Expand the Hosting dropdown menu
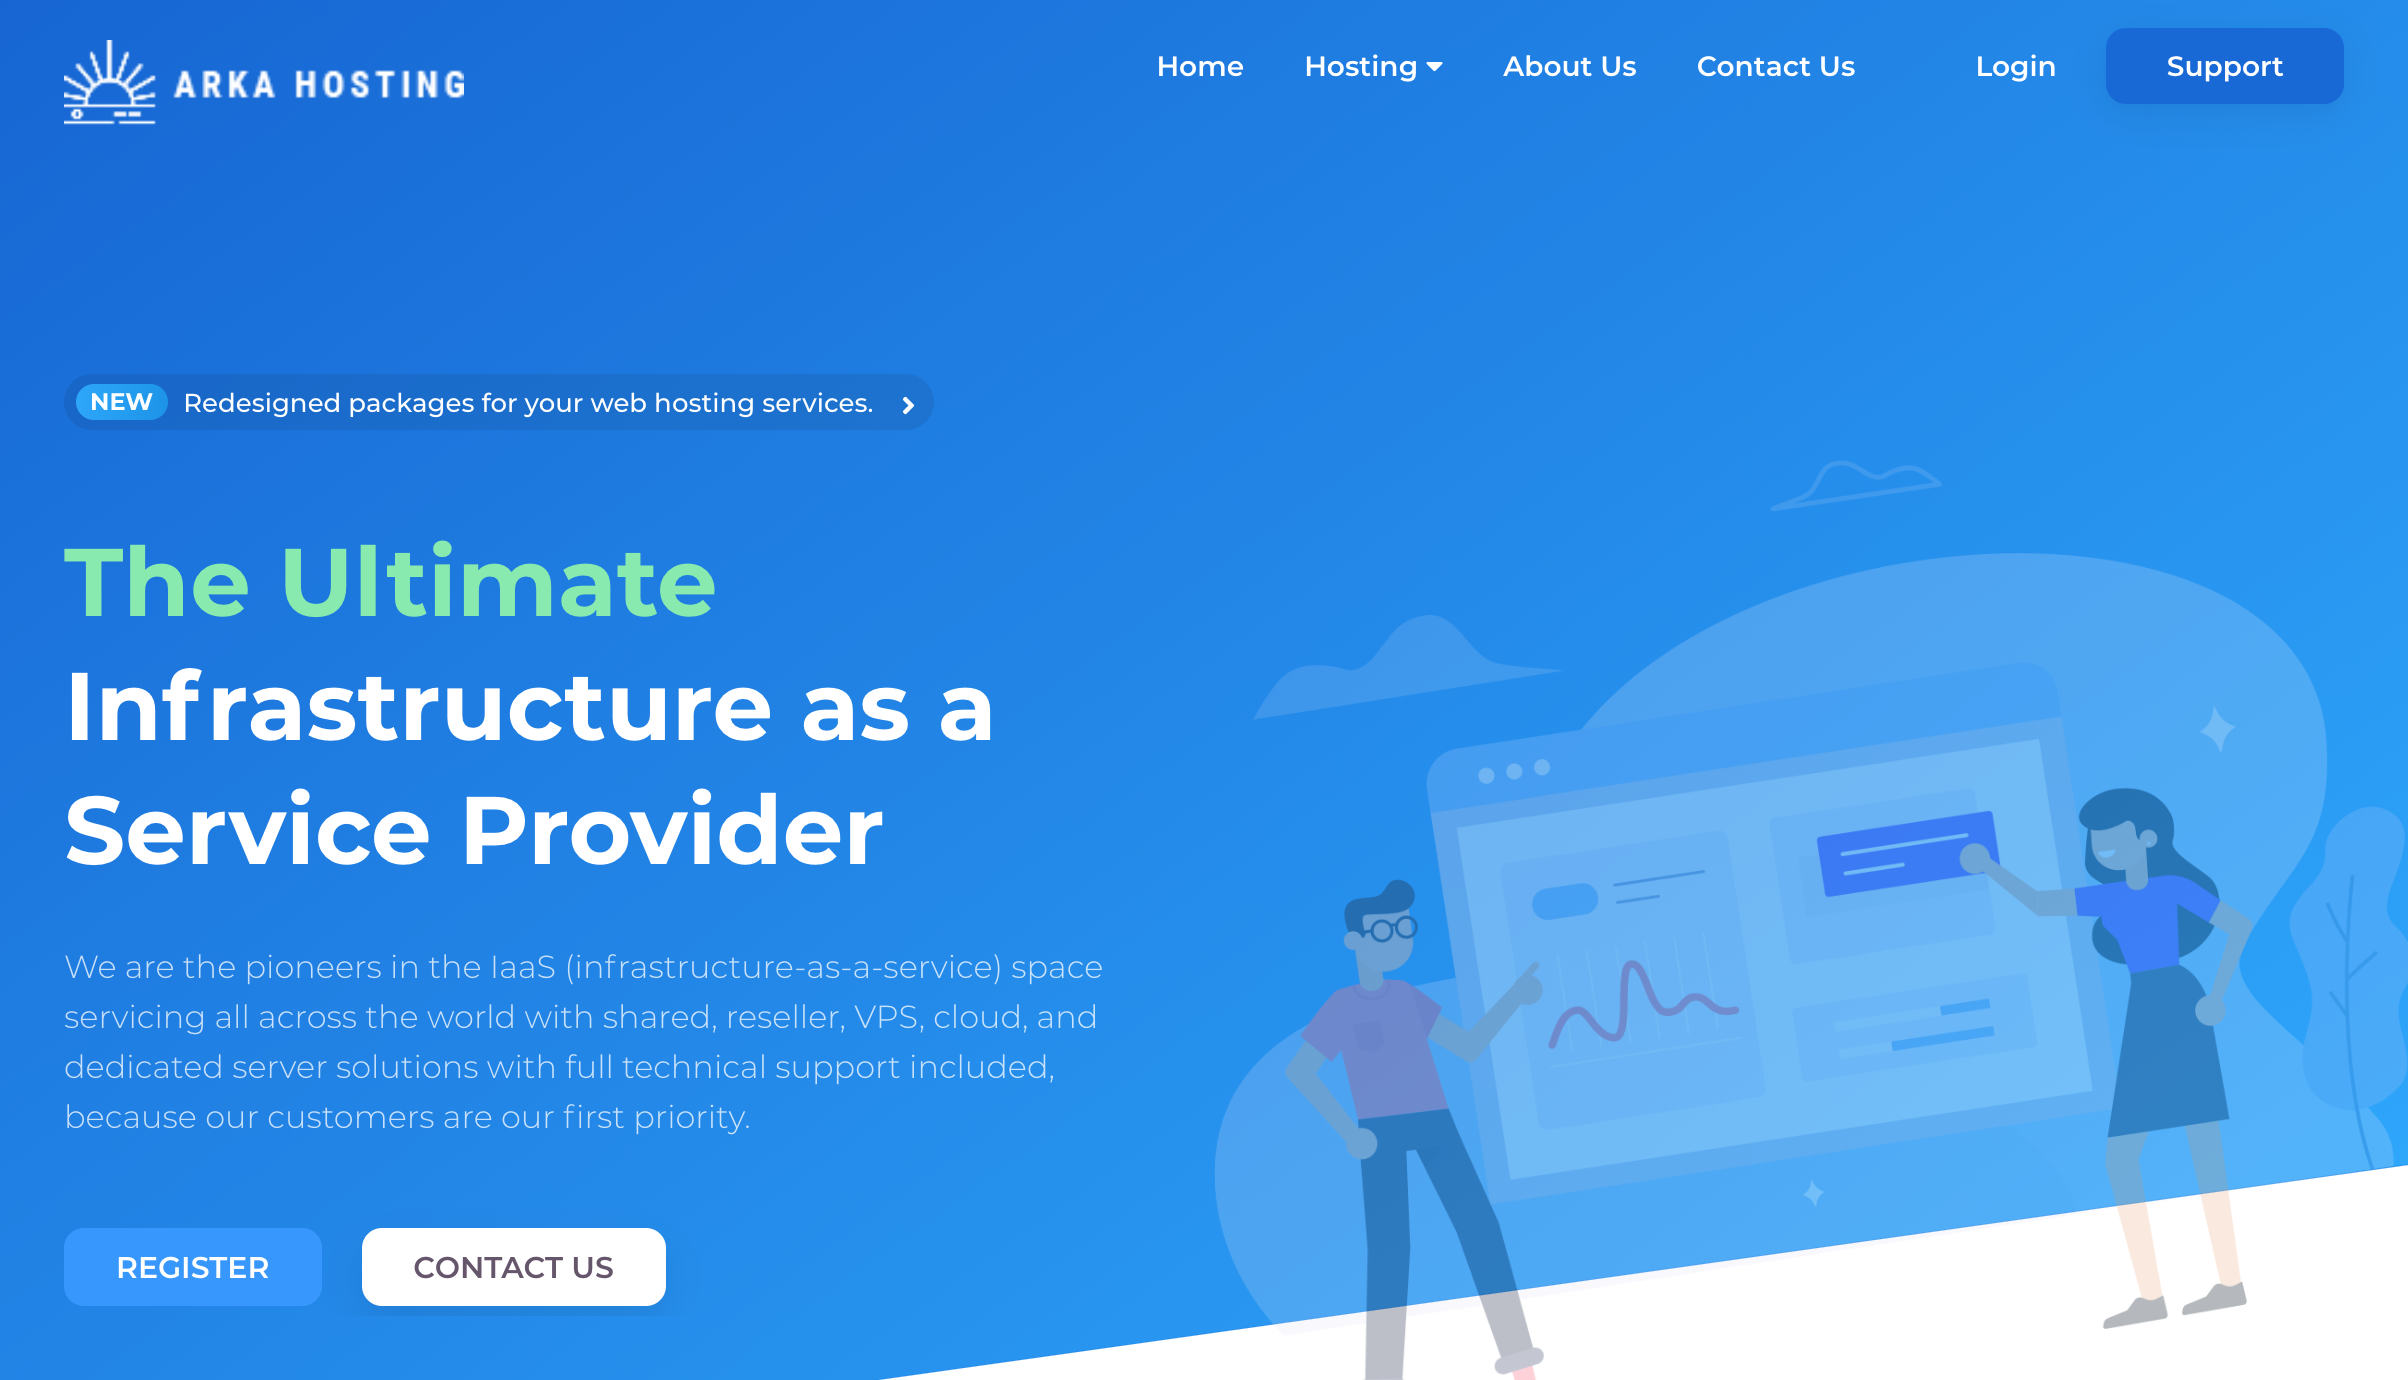 pos(1373,66)
